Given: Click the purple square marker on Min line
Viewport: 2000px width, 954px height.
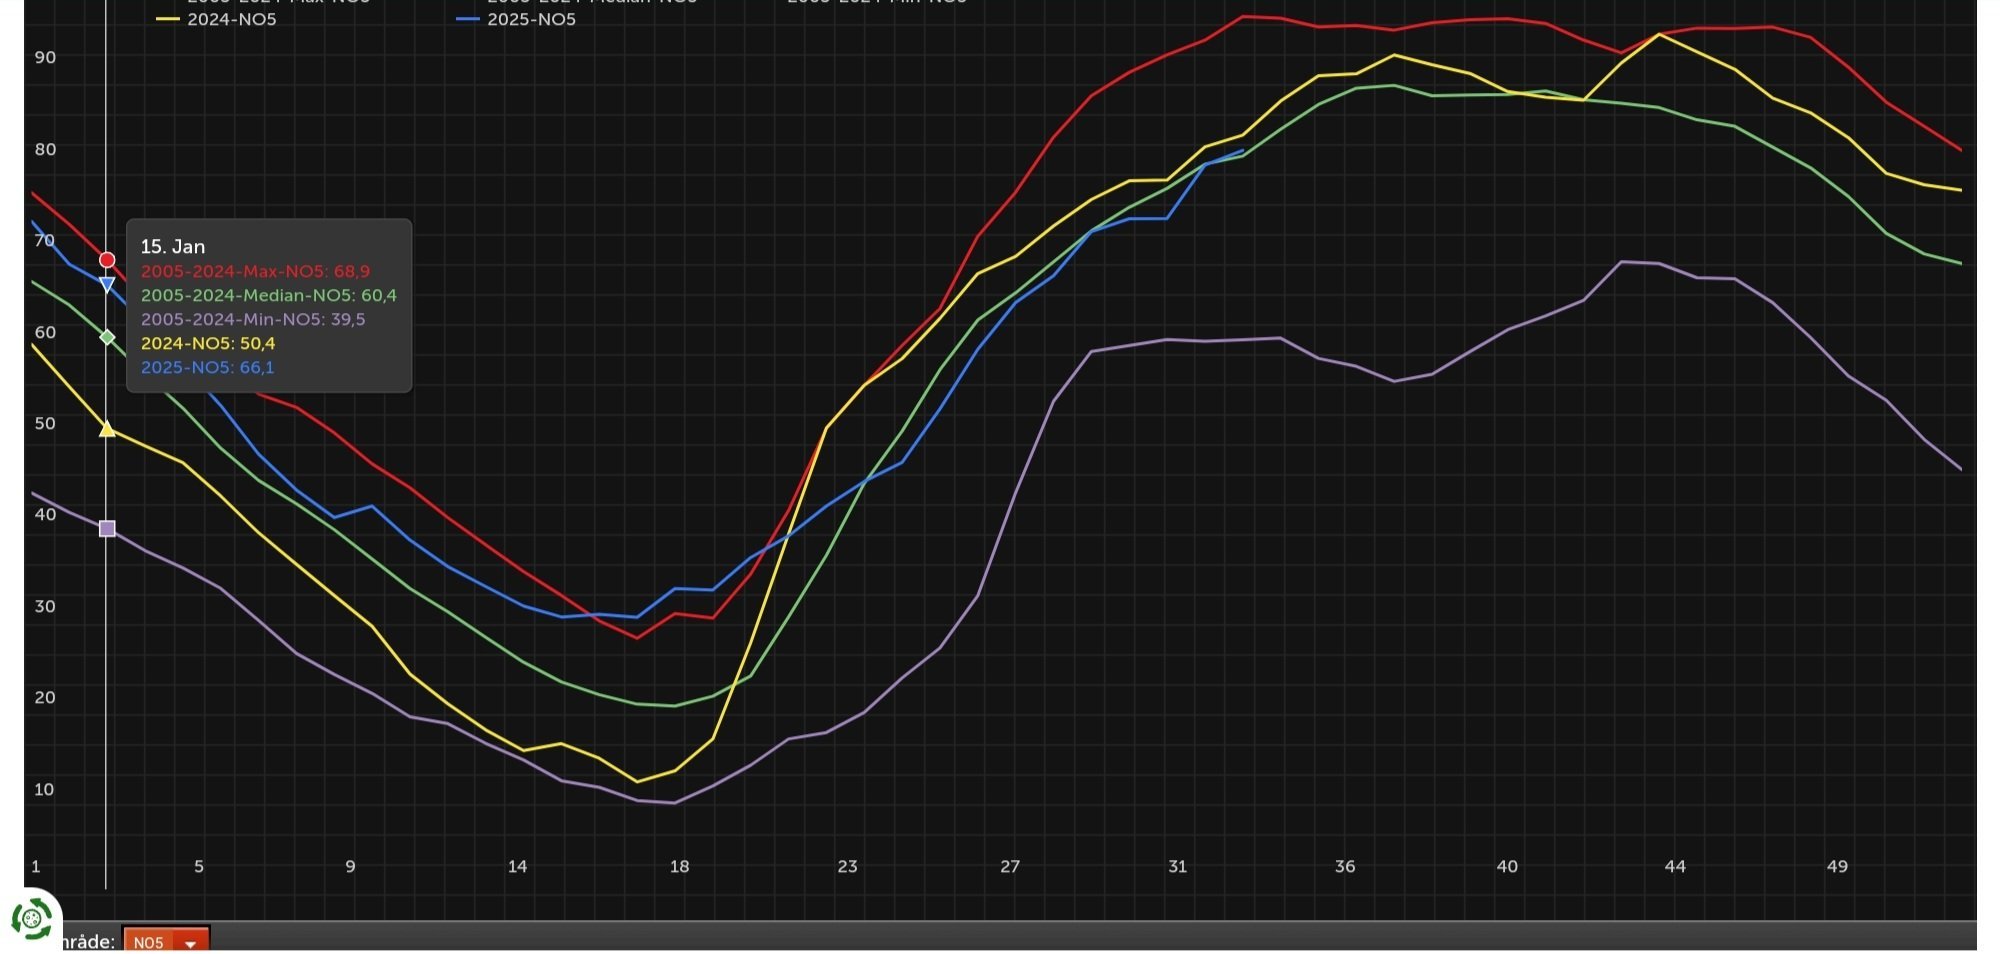Looking at the screenshot, I should click(107, 528).
